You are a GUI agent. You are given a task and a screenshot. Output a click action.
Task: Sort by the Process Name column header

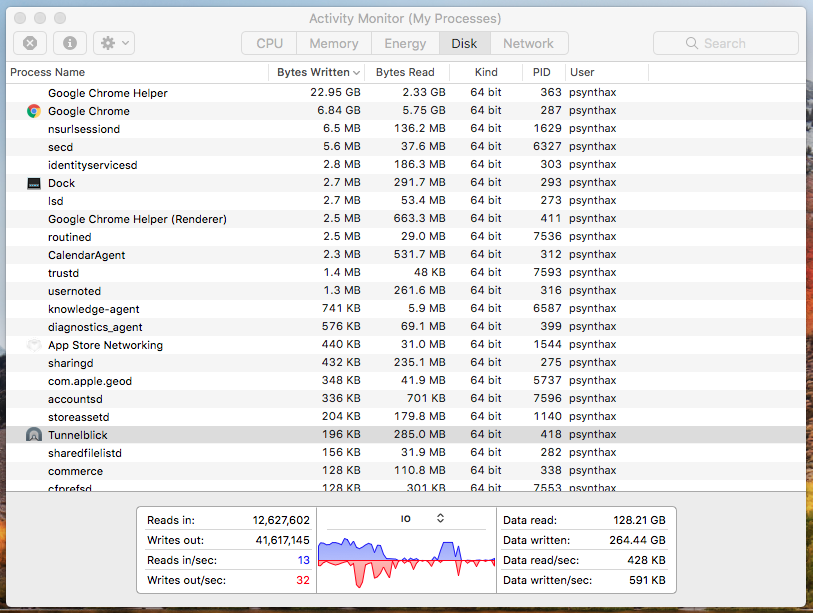coord(137,72)
